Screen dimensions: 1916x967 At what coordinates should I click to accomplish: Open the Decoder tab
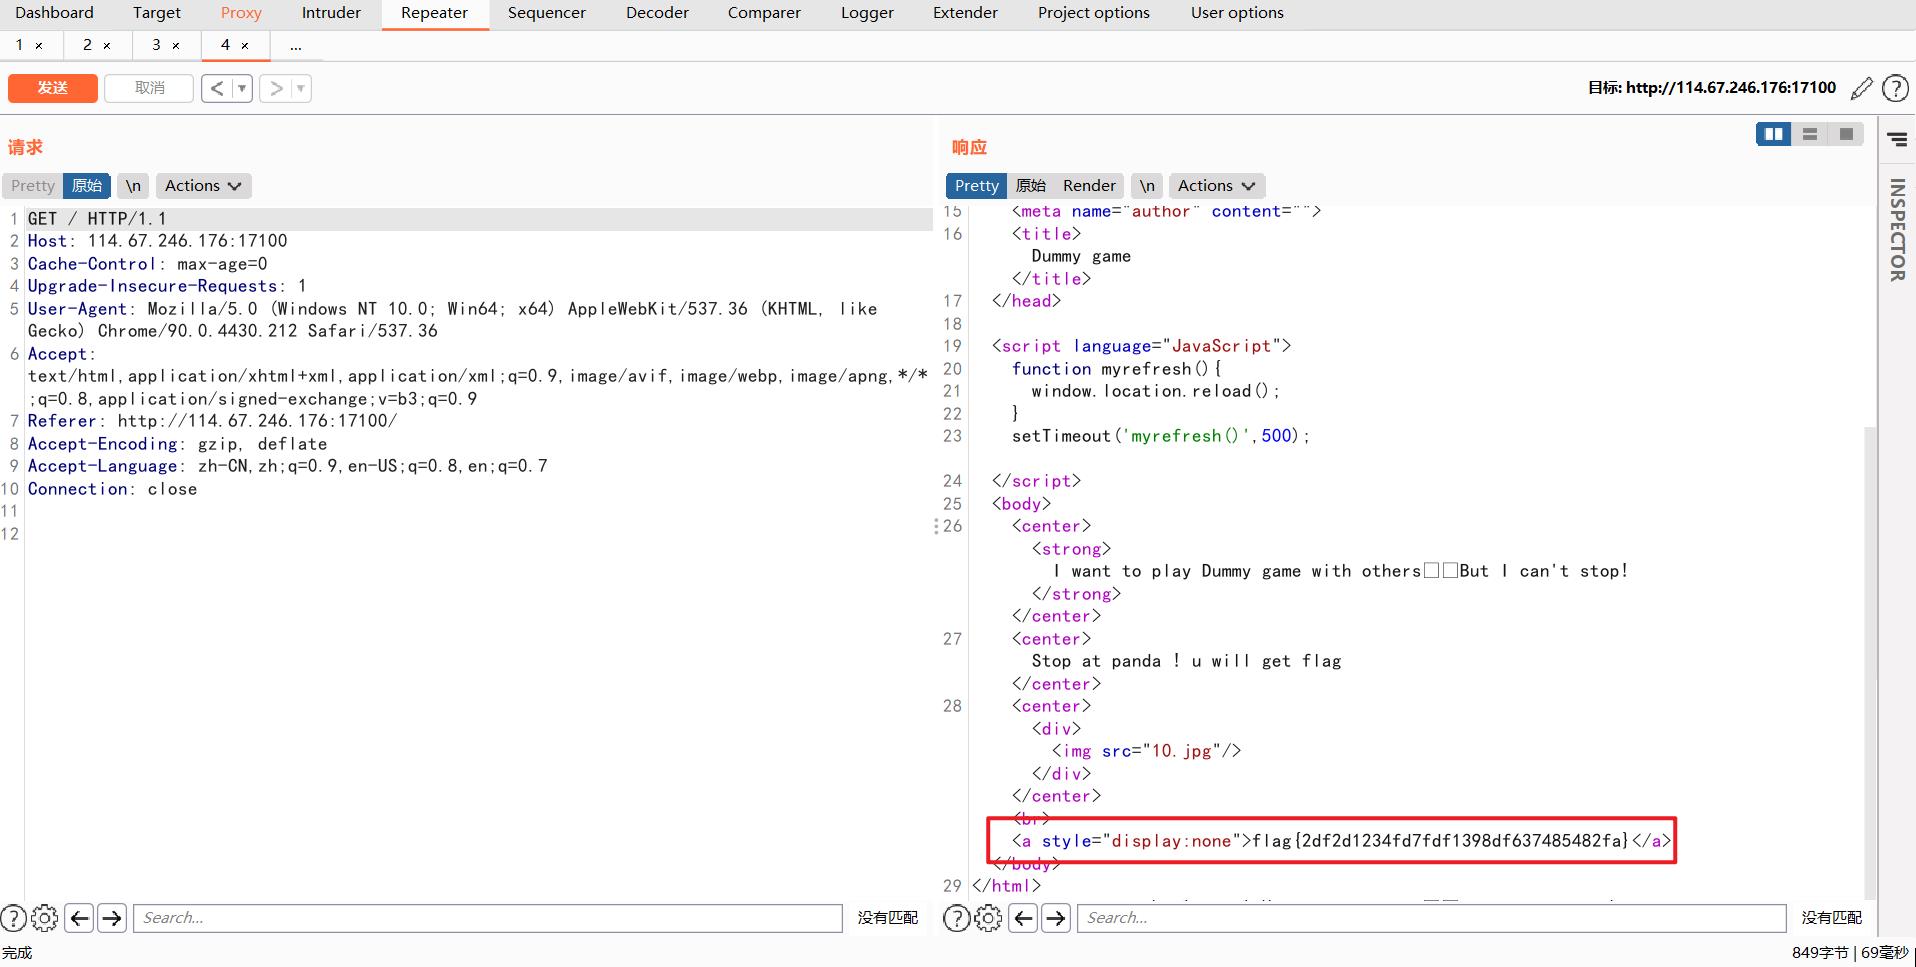[657, 13]
